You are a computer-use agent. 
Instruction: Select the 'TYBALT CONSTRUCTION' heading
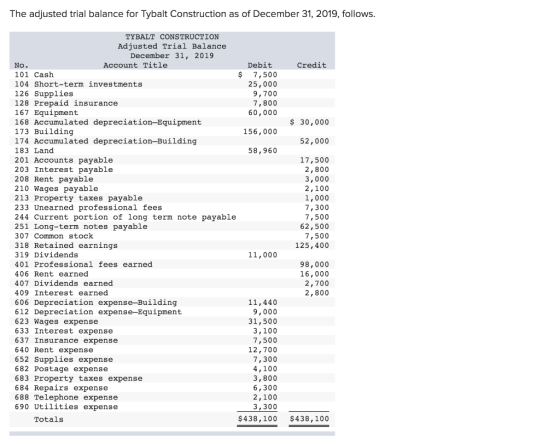172,37
